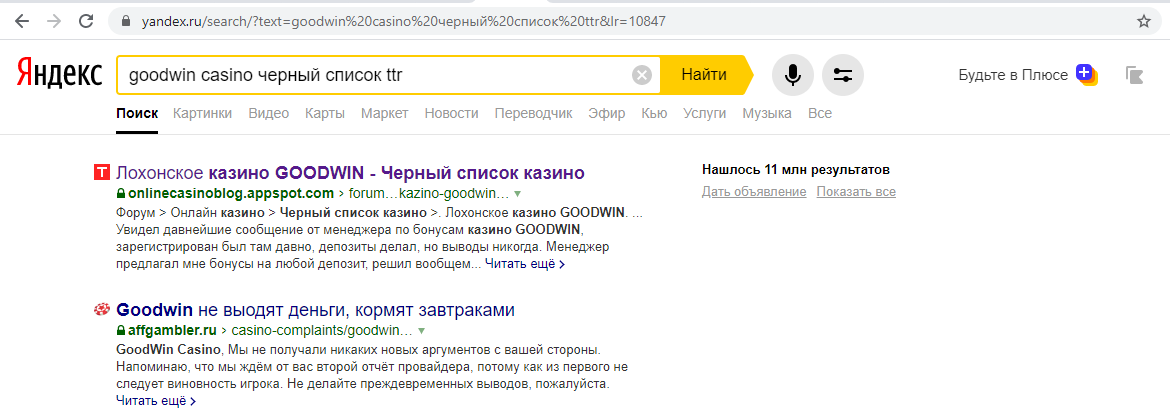The image size is (1170, 419).
Task: Open the Переводчик tab
Action: pos(534,113)
